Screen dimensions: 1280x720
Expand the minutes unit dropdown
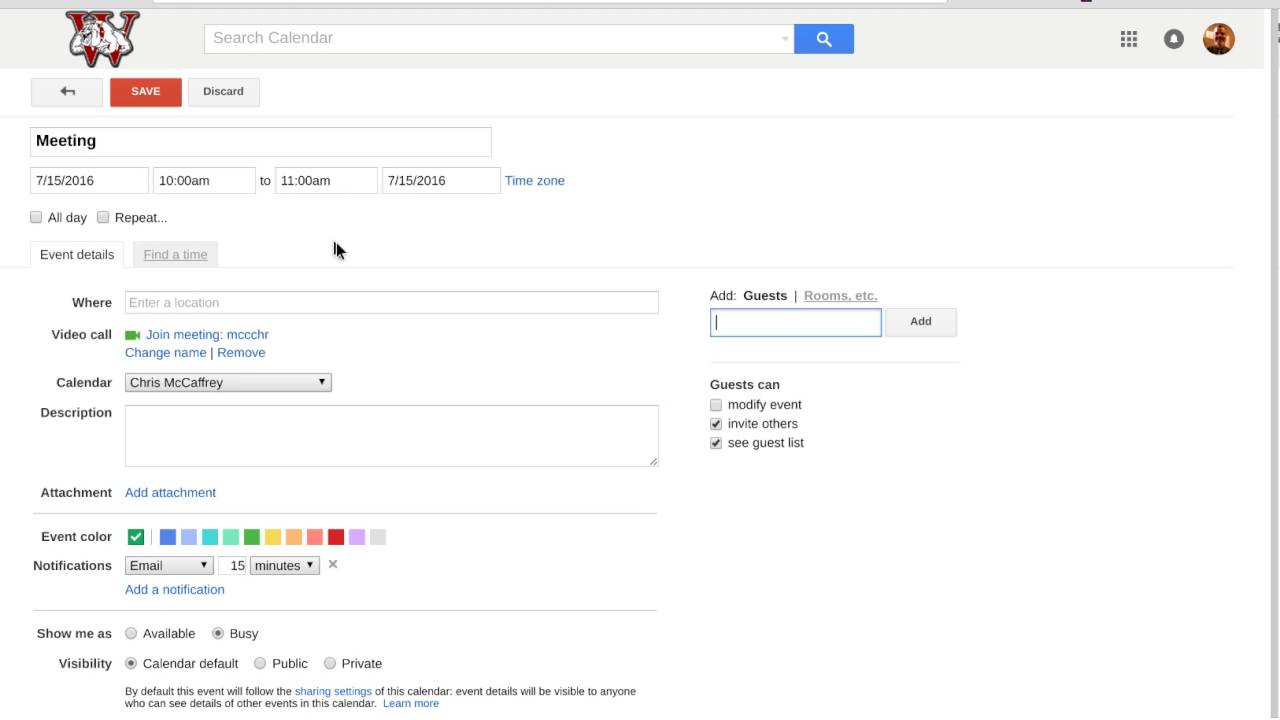(284, 565)
